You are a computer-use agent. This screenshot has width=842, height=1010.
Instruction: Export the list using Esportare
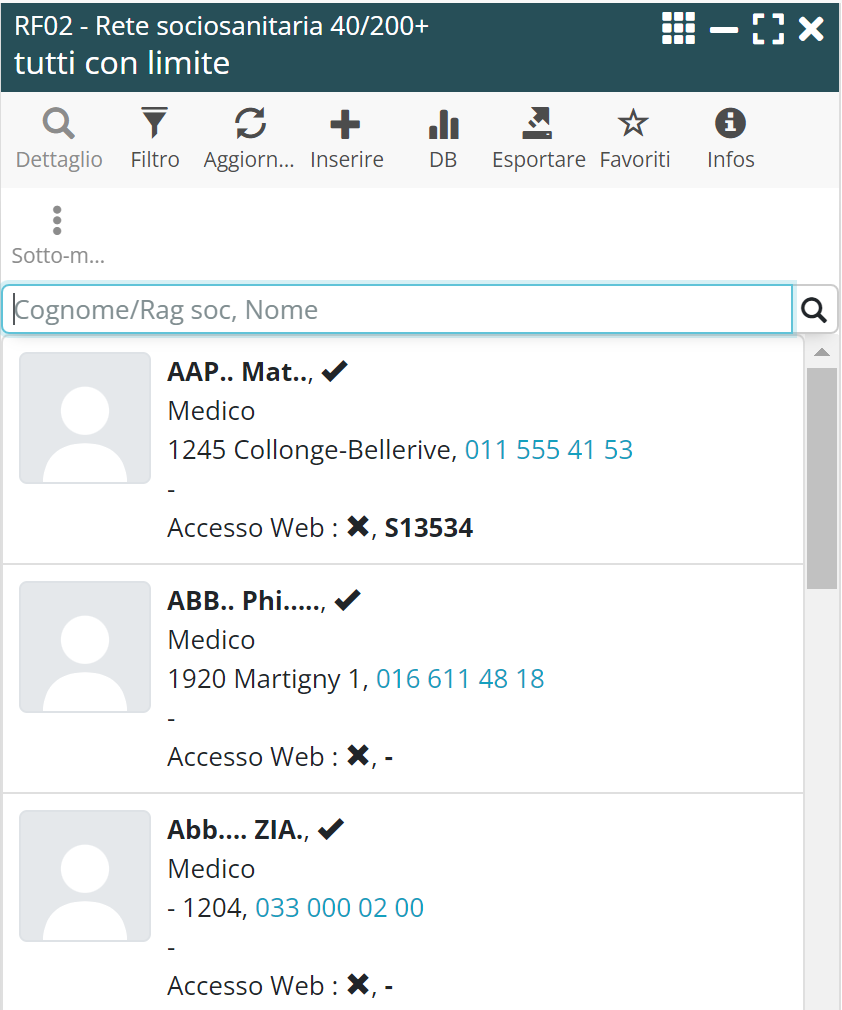(538, 139)
